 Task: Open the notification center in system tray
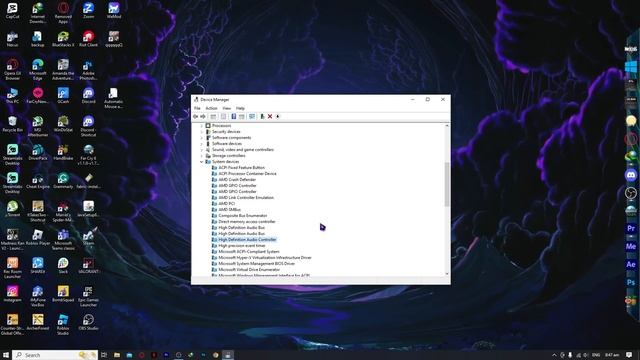point(629,355)
